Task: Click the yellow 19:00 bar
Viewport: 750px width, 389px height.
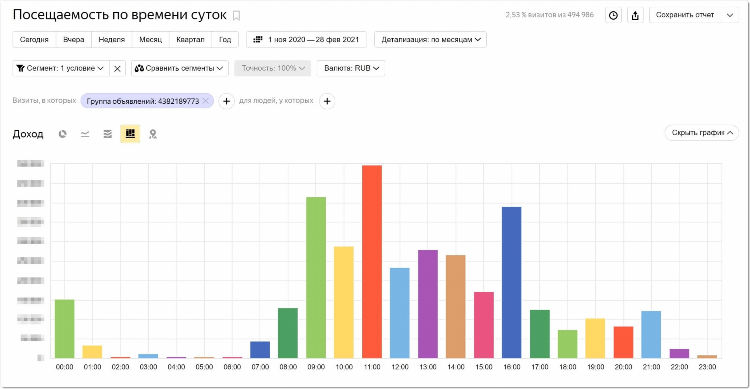Action: click(x=595, y=338)
